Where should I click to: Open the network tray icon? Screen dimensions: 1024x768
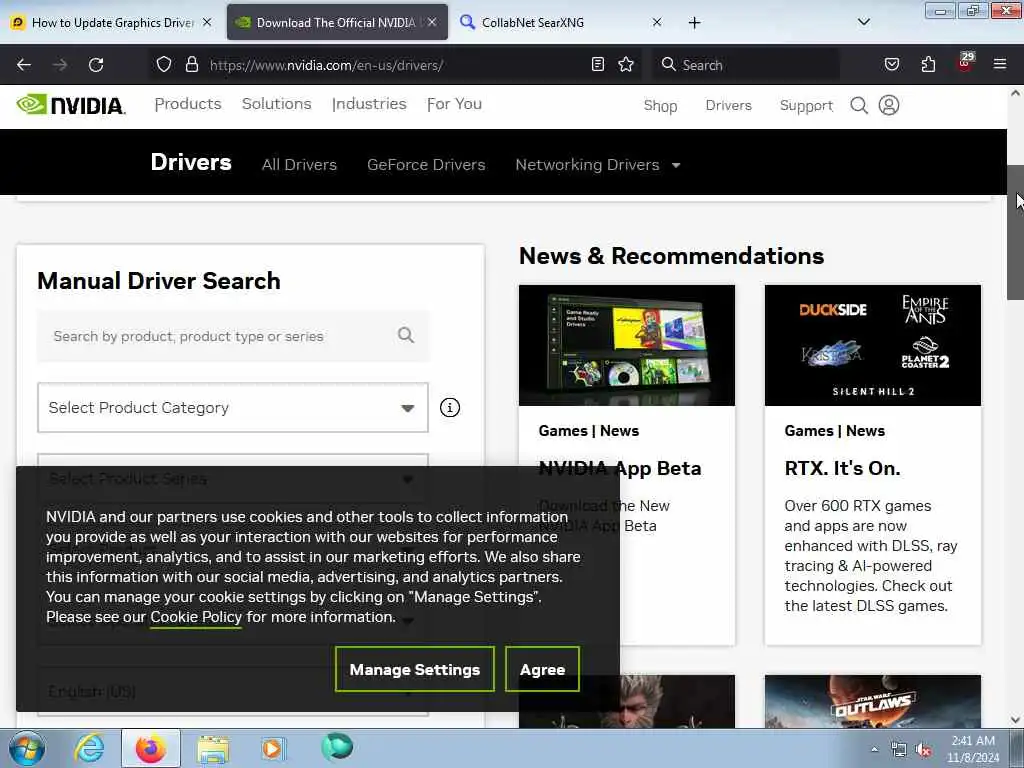(x=899, y=750)
